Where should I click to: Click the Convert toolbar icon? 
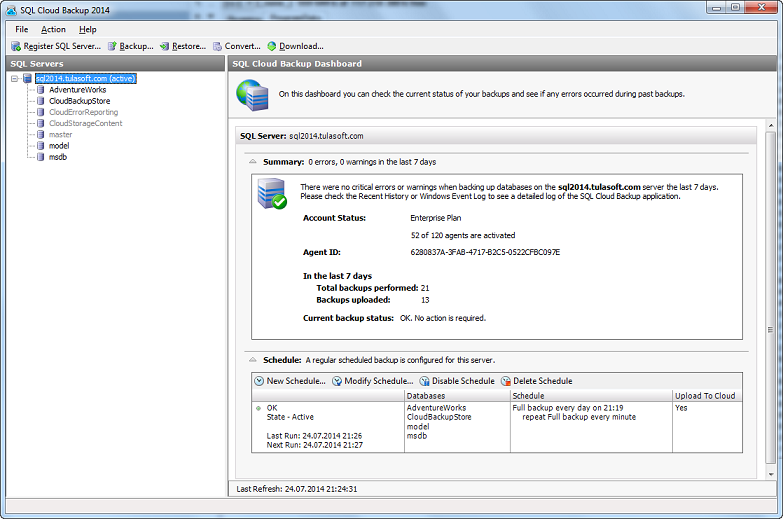(217, 46)
